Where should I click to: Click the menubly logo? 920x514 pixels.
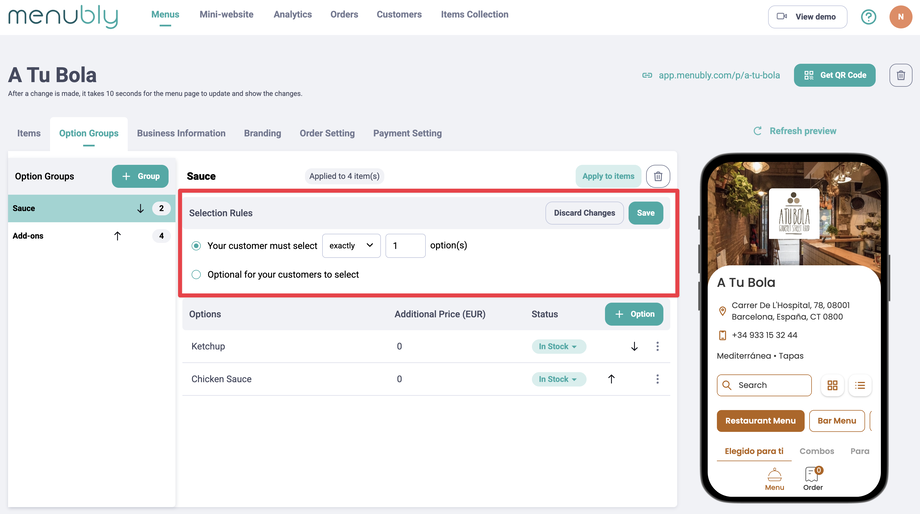(63, 16)
